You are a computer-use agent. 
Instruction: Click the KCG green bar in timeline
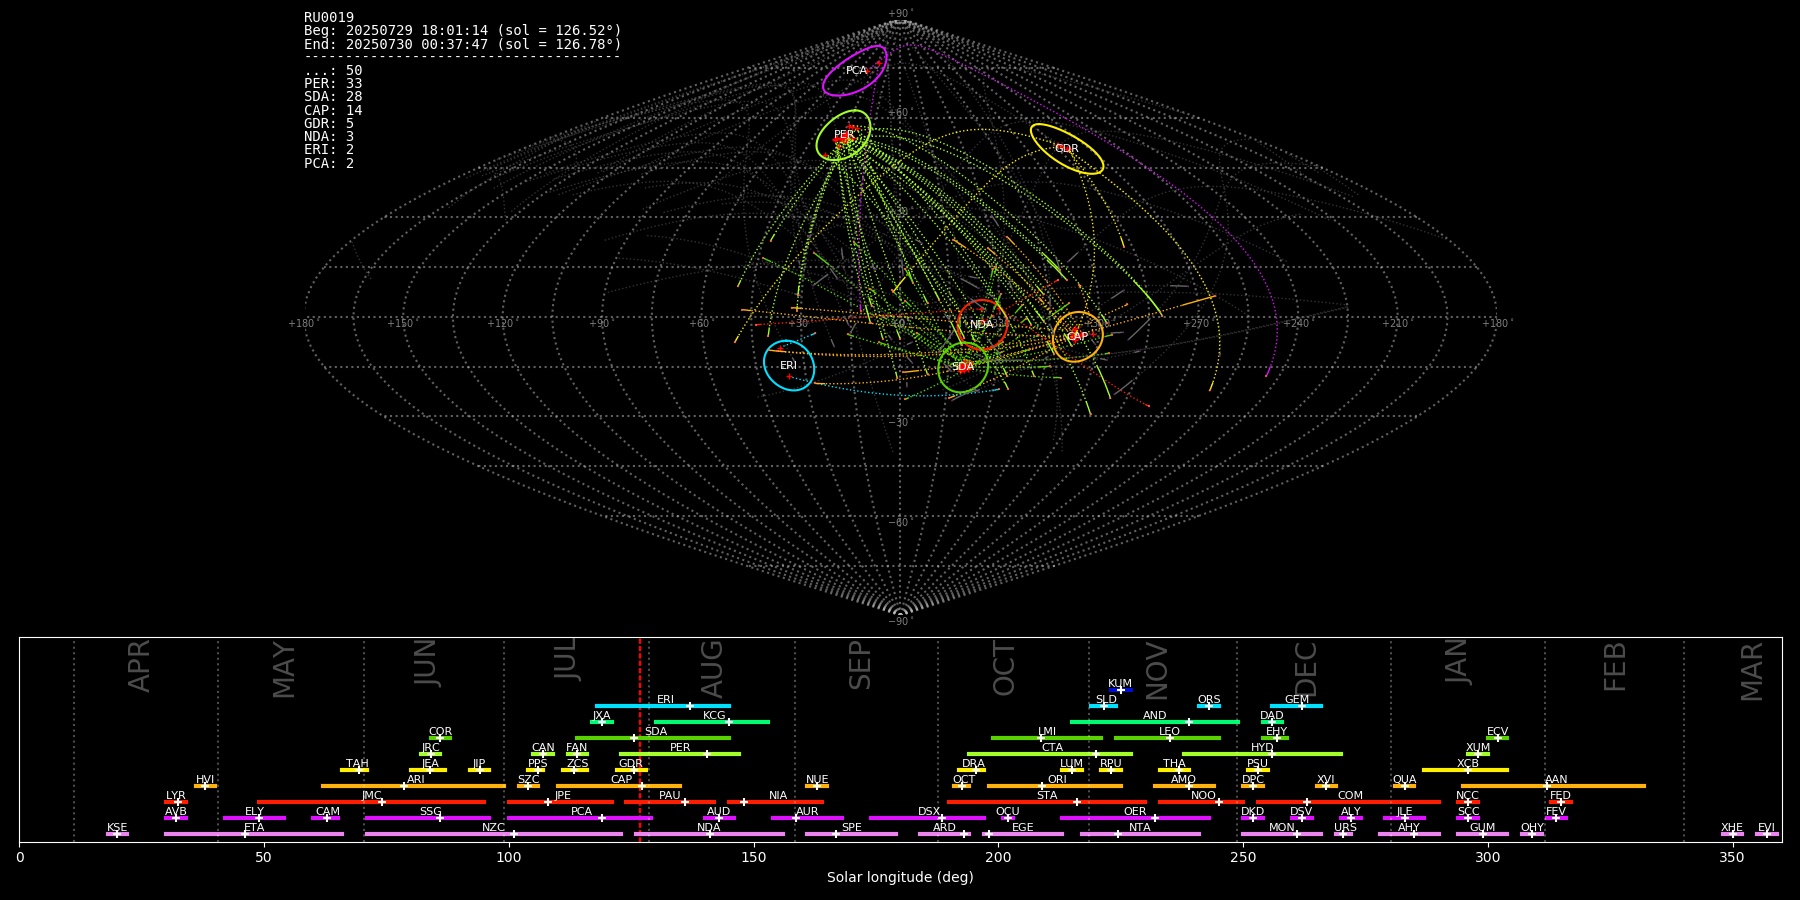[x=712, y=722]
